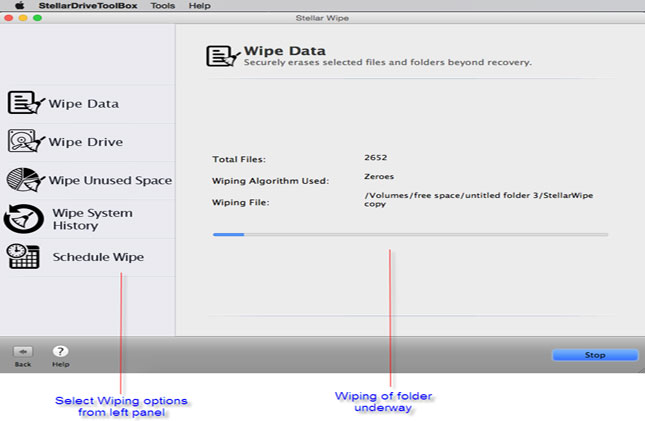645x421 pixels.
Task: Click the Wipe System History icon
Action: [23, 219]
